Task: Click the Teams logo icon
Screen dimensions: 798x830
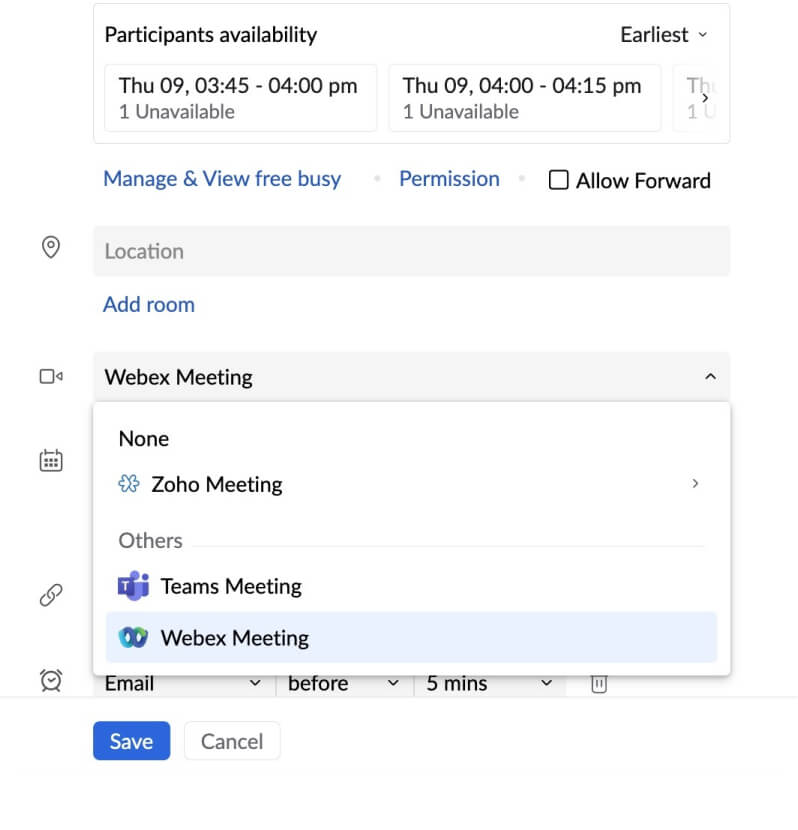Action: (133, 586)
